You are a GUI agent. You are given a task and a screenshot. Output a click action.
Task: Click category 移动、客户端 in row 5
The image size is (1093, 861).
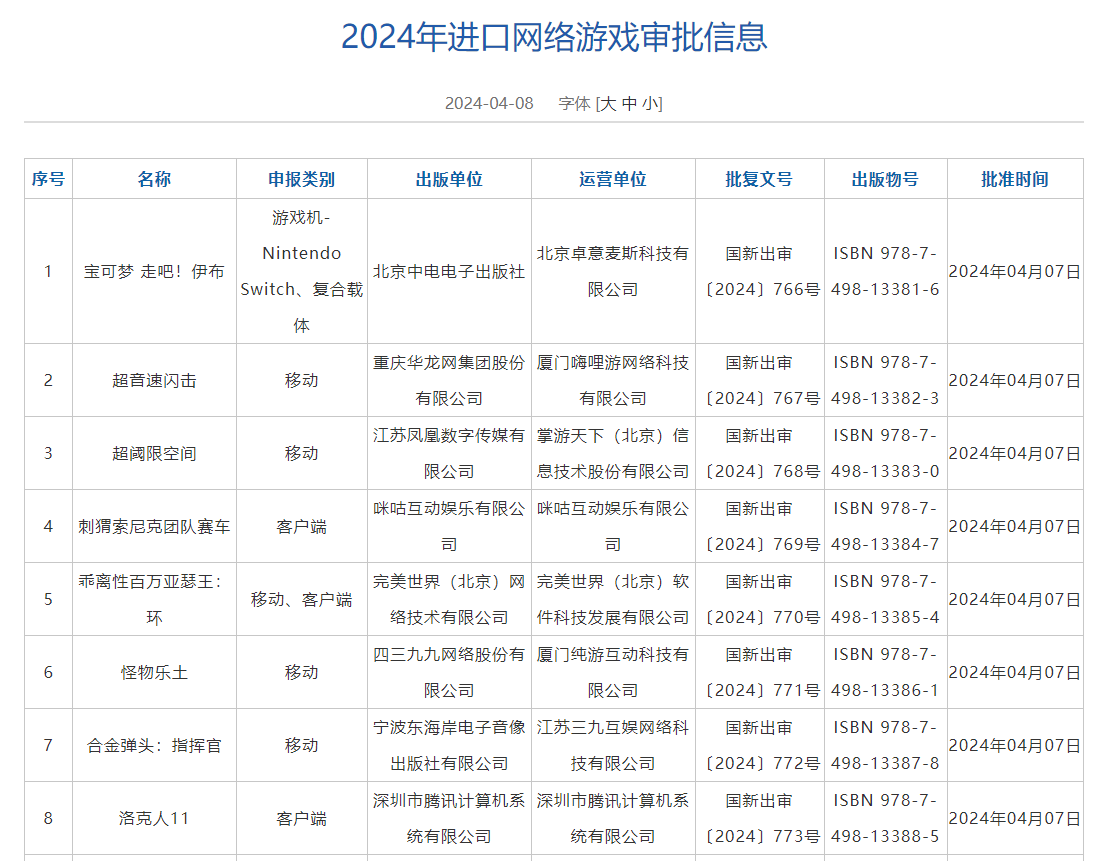tap(301, 600)
